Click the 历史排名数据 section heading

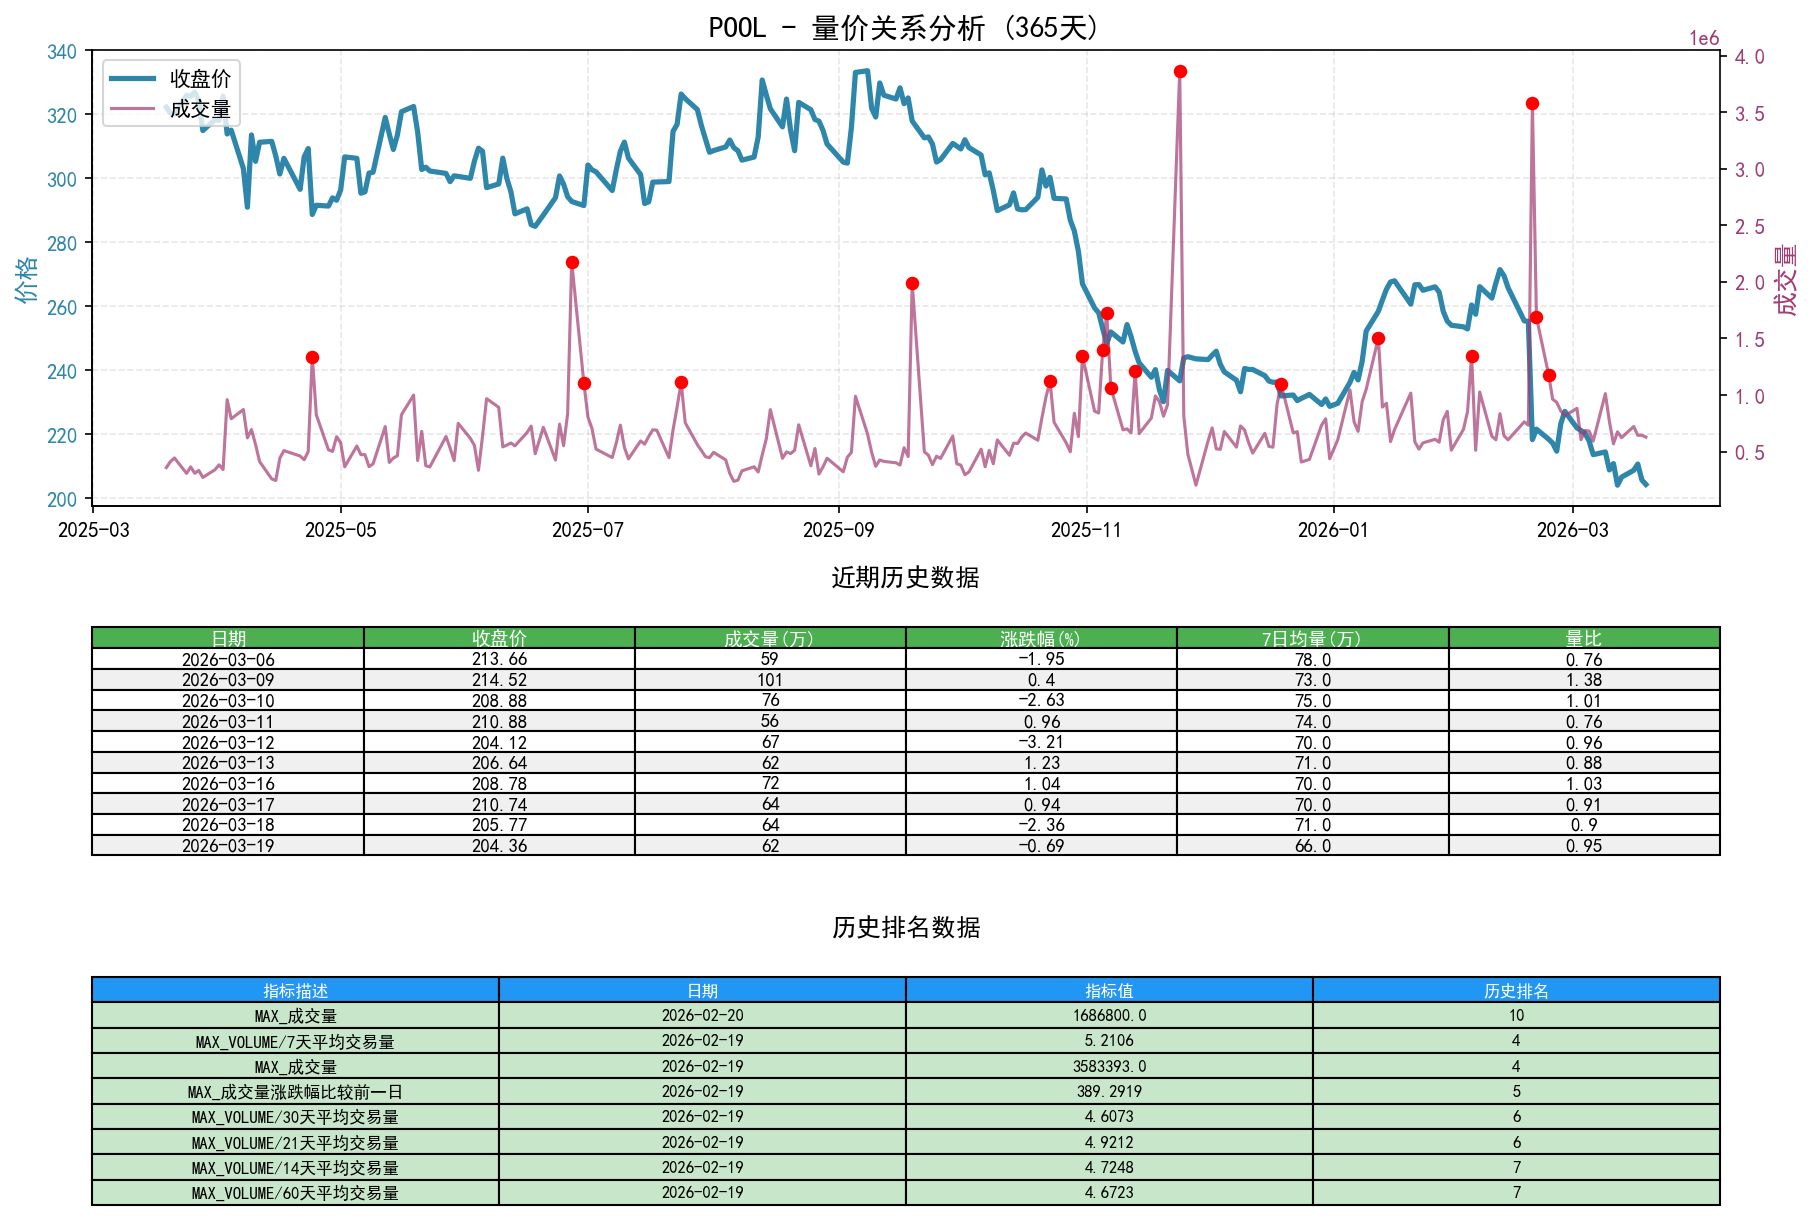(x=905, y=926)
